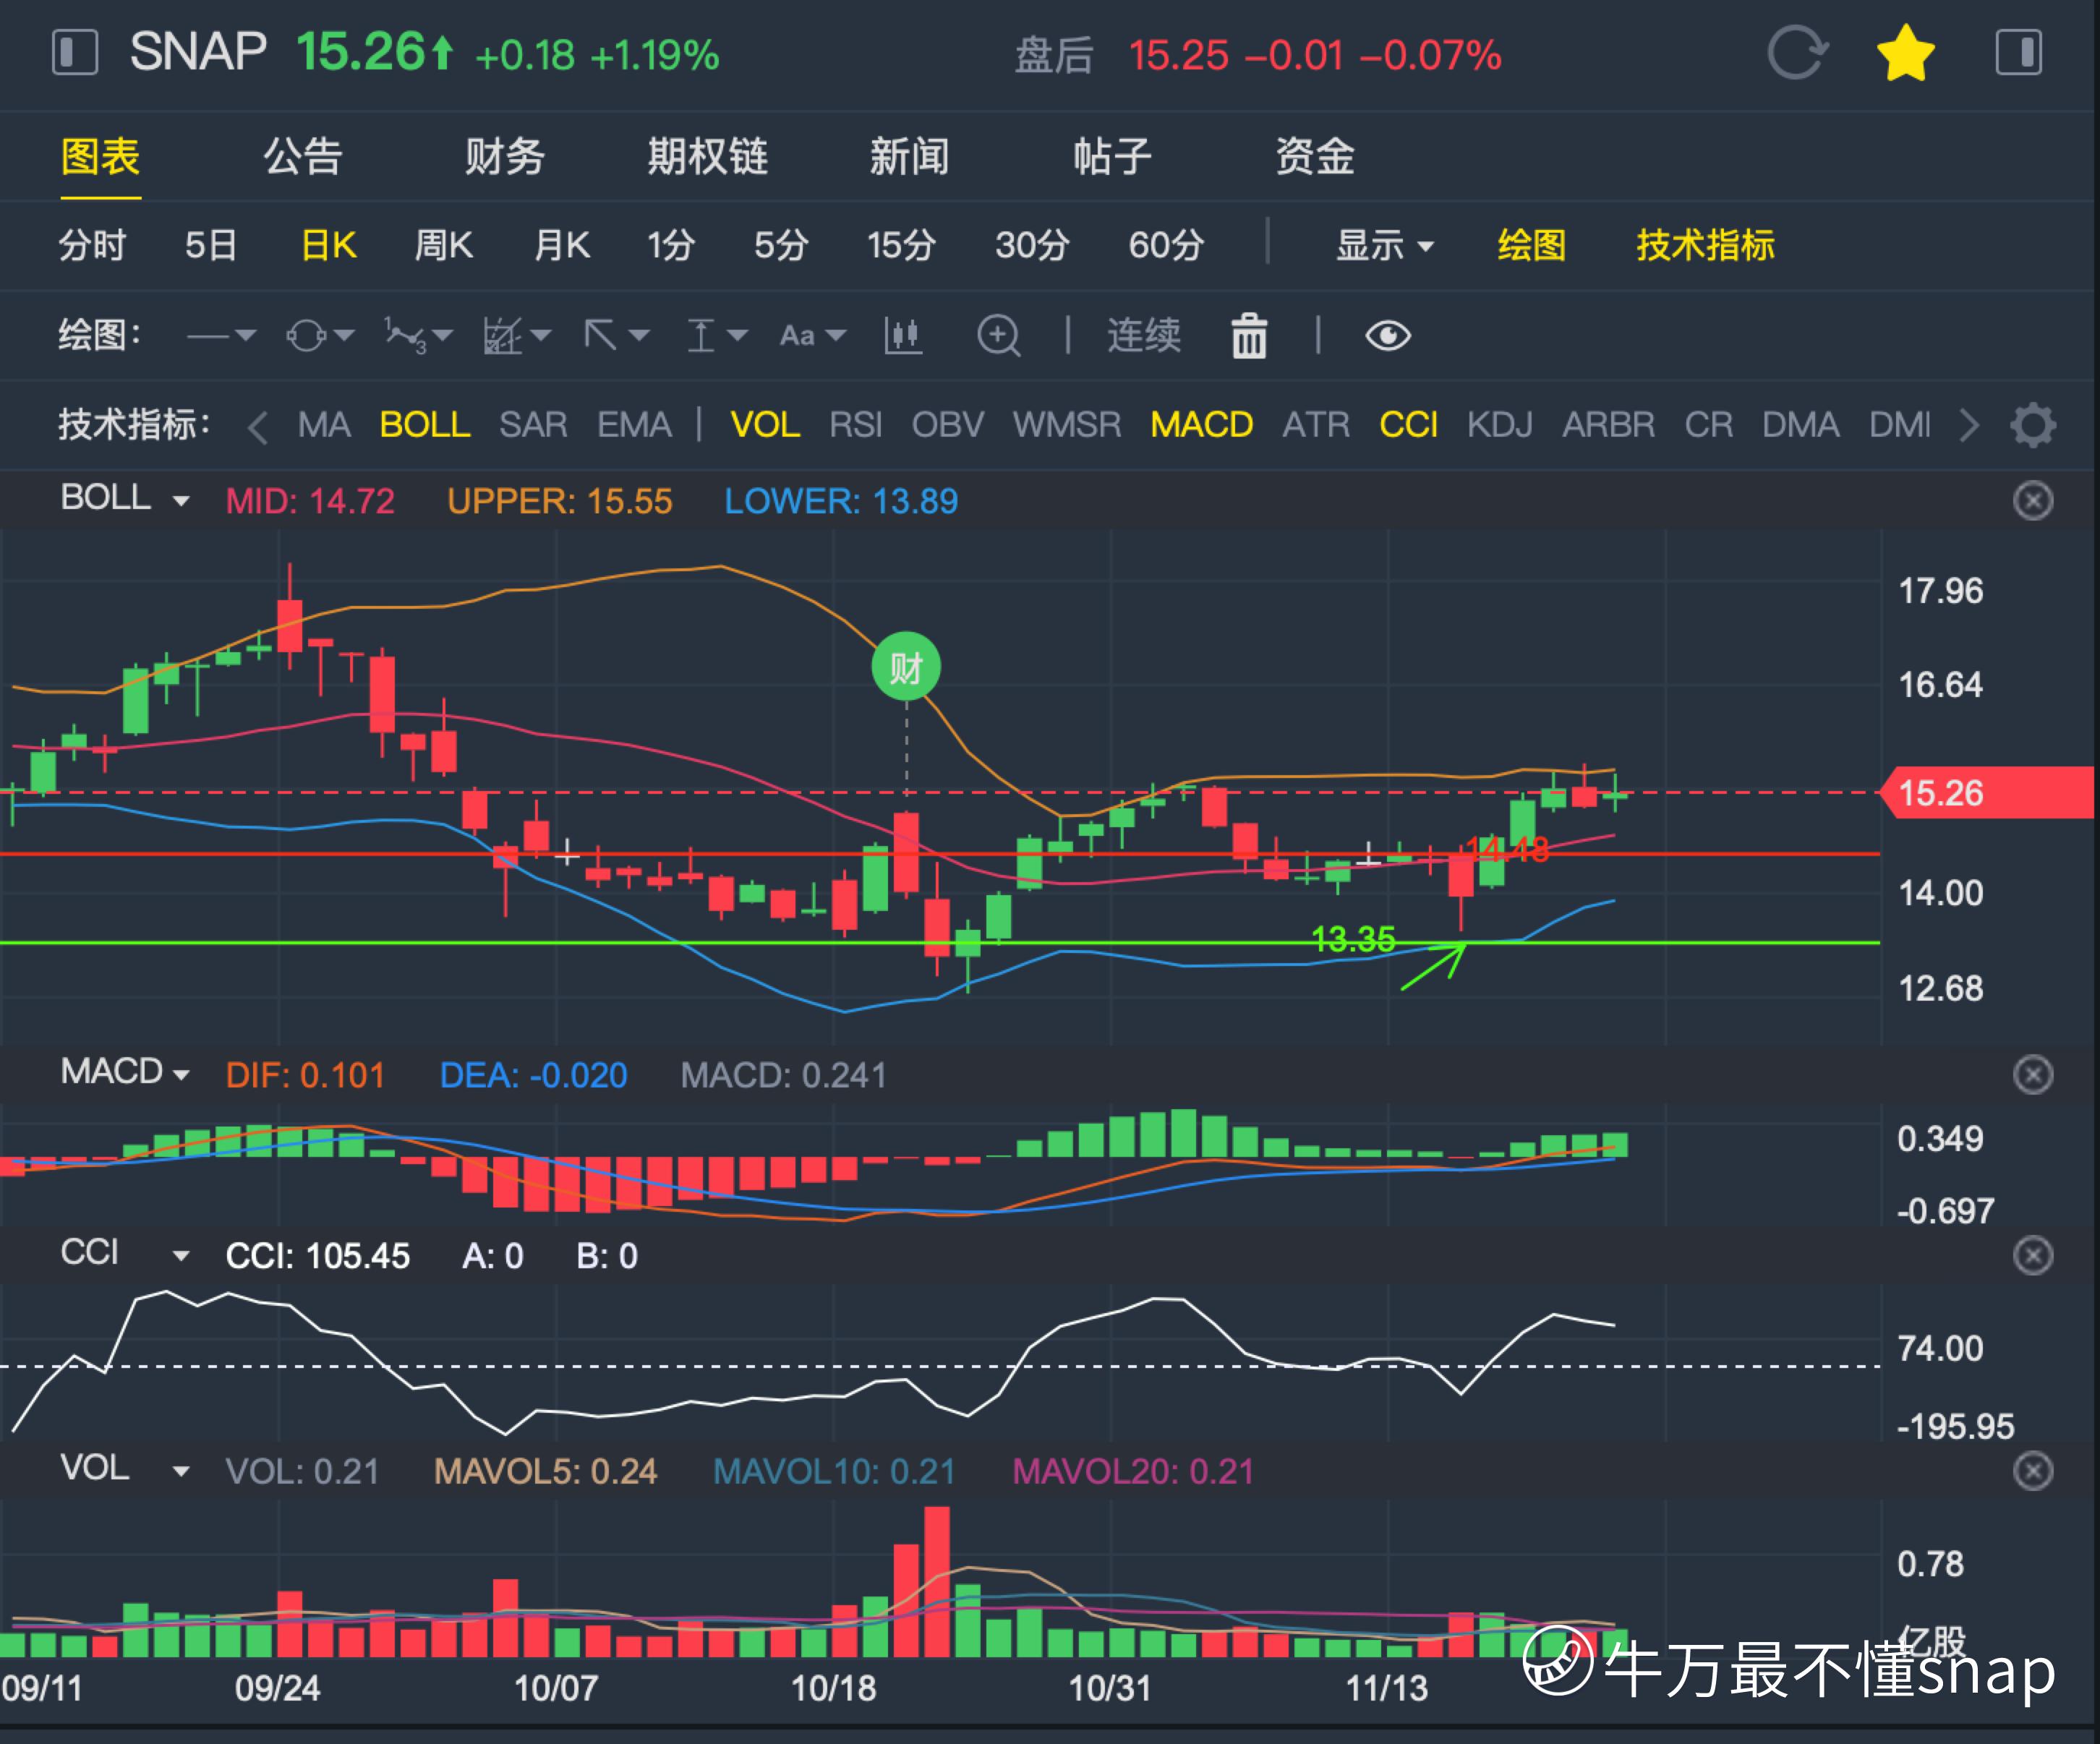Close the MACD indicator panel
Viewport: 2100px width, 1744px height.
point(2033,1075)
